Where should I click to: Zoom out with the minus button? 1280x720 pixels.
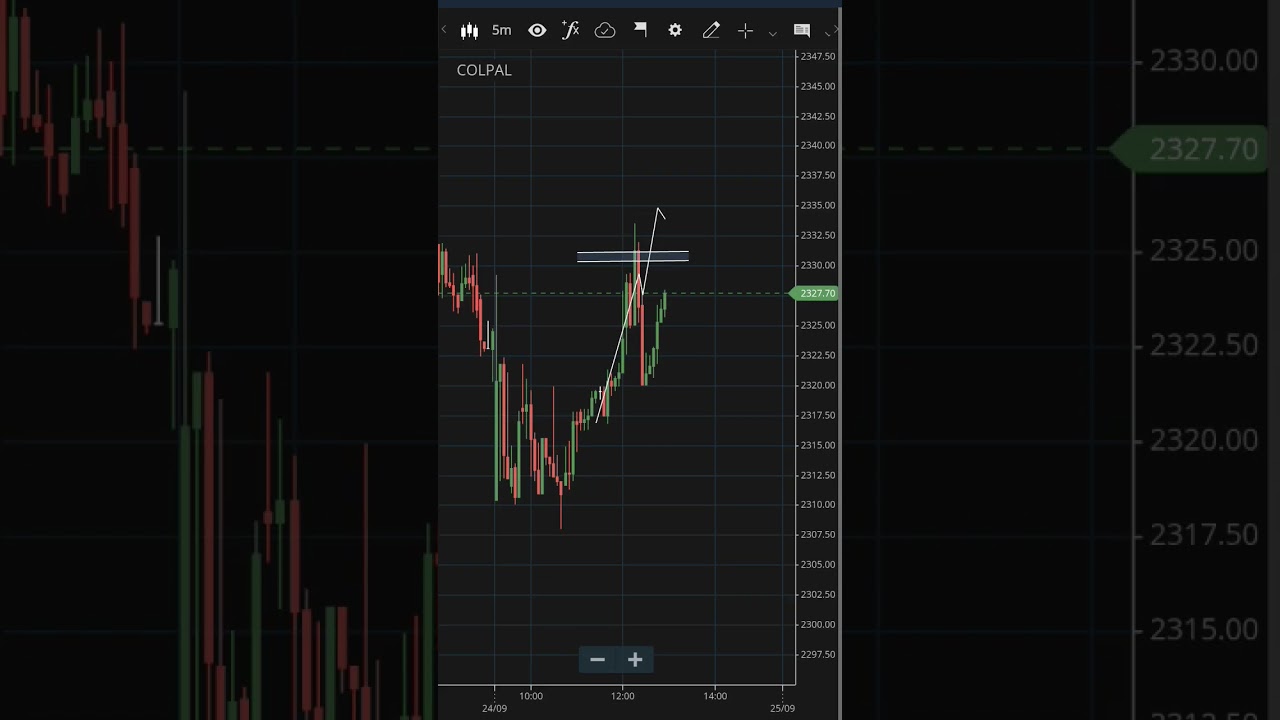click(597, 659)
